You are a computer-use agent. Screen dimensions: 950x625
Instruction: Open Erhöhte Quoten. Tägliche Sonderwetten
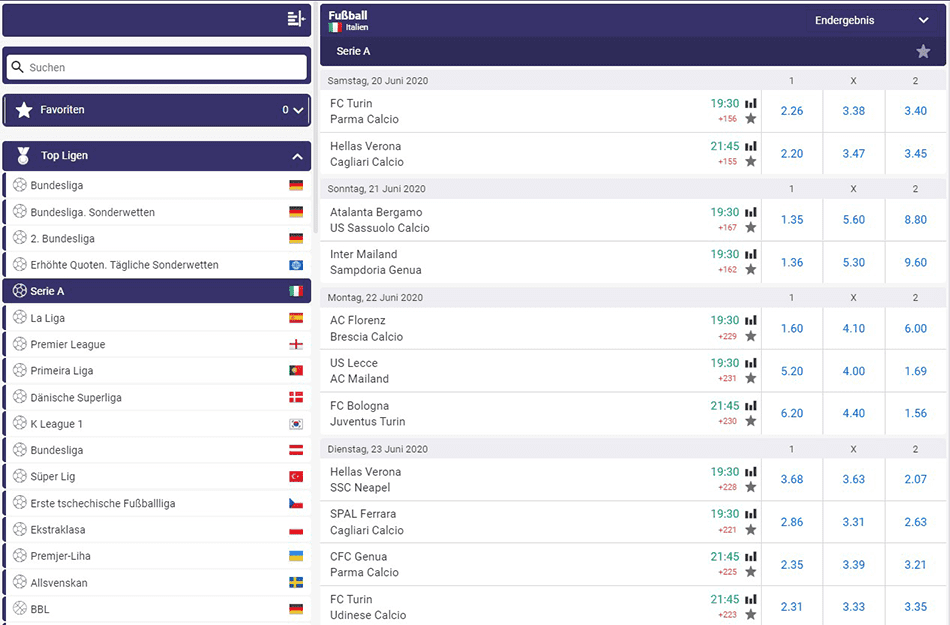tap(157, 265)
